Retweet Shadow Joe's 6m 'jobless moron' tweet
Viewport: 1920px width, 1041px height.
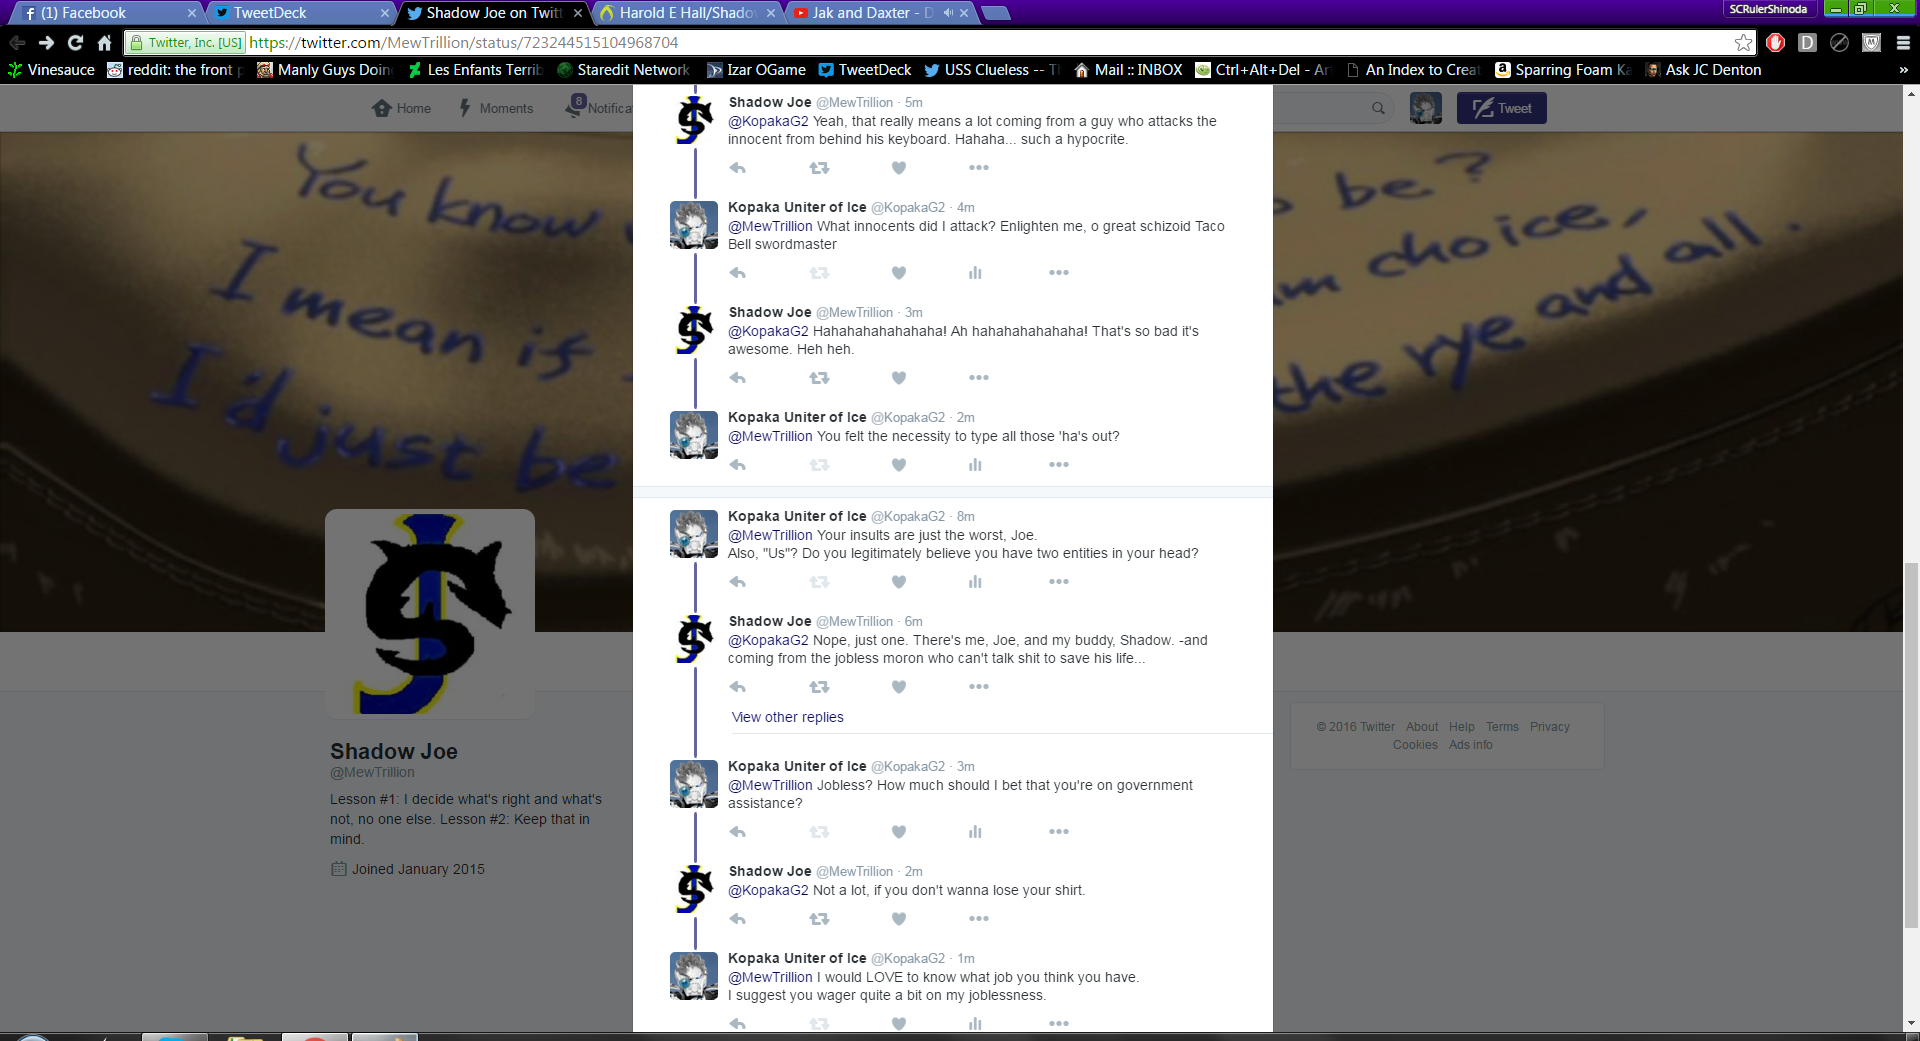(819, 687)
